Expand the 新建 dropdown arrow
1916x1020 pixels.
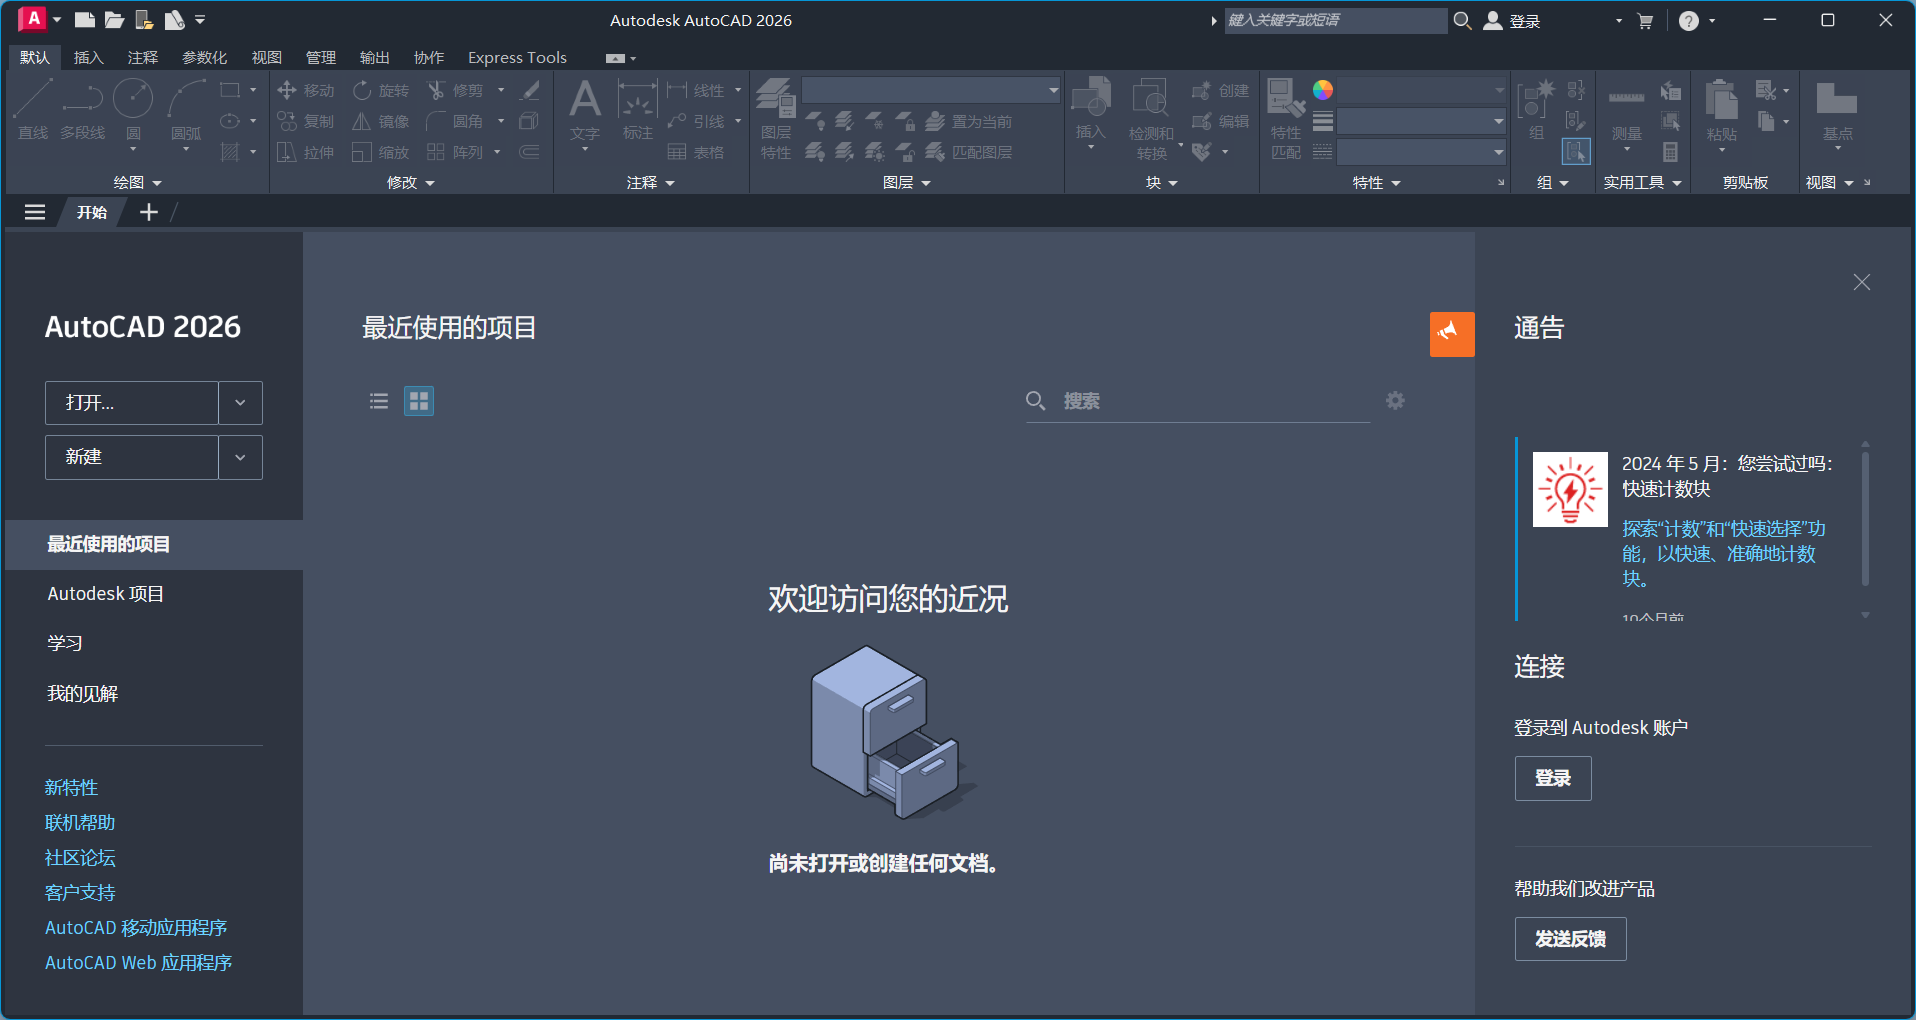pos(240,457)
